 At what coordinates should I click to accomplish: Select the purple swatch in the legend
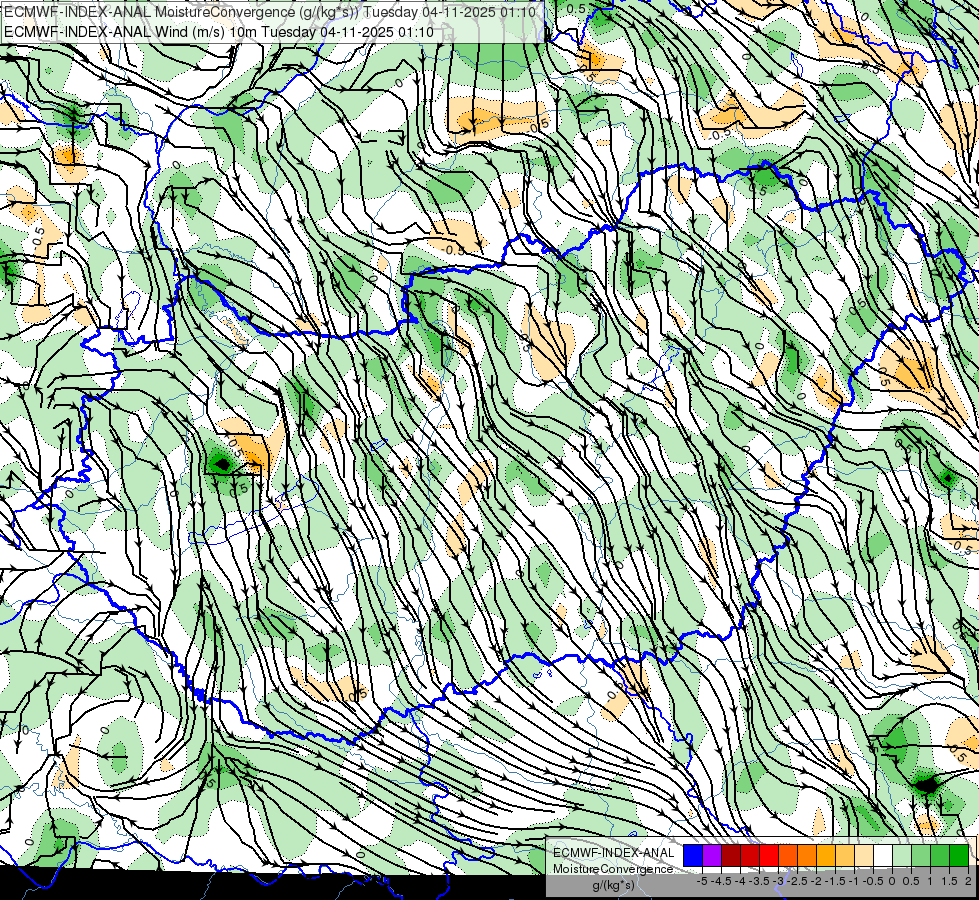click(712, 855)
